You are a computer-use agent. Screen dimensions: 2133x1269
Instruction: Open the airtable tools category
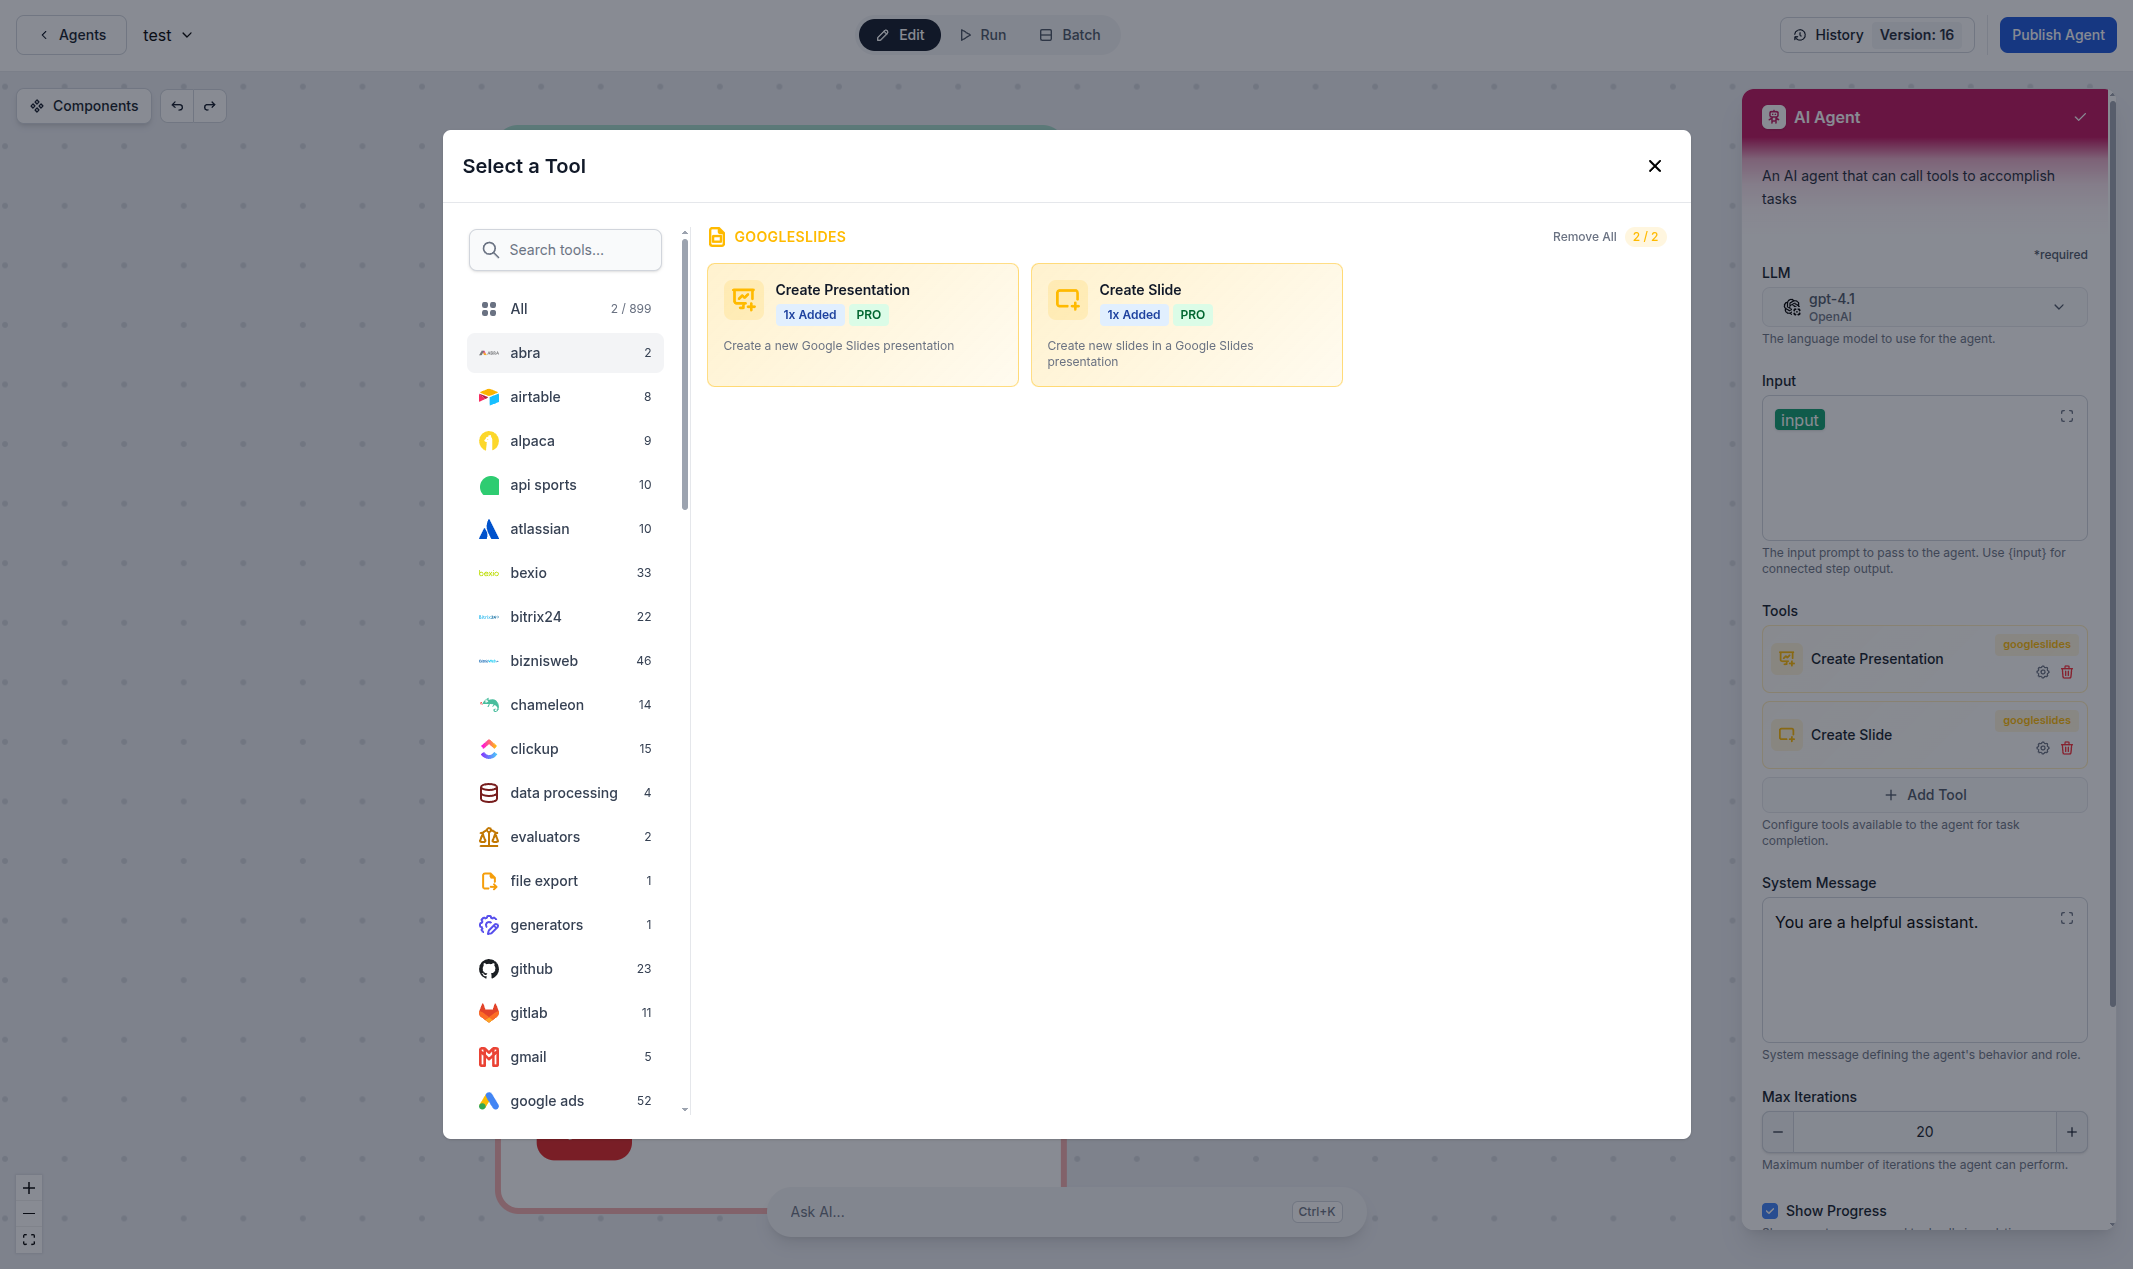(536, 397)
